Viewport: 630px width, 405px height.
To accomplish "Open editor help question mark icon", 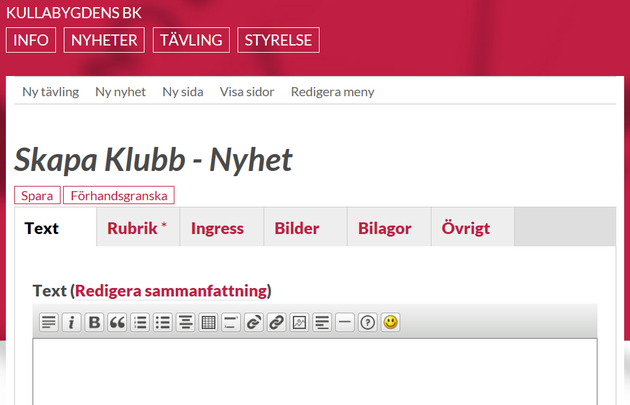I will click(368, 322).
